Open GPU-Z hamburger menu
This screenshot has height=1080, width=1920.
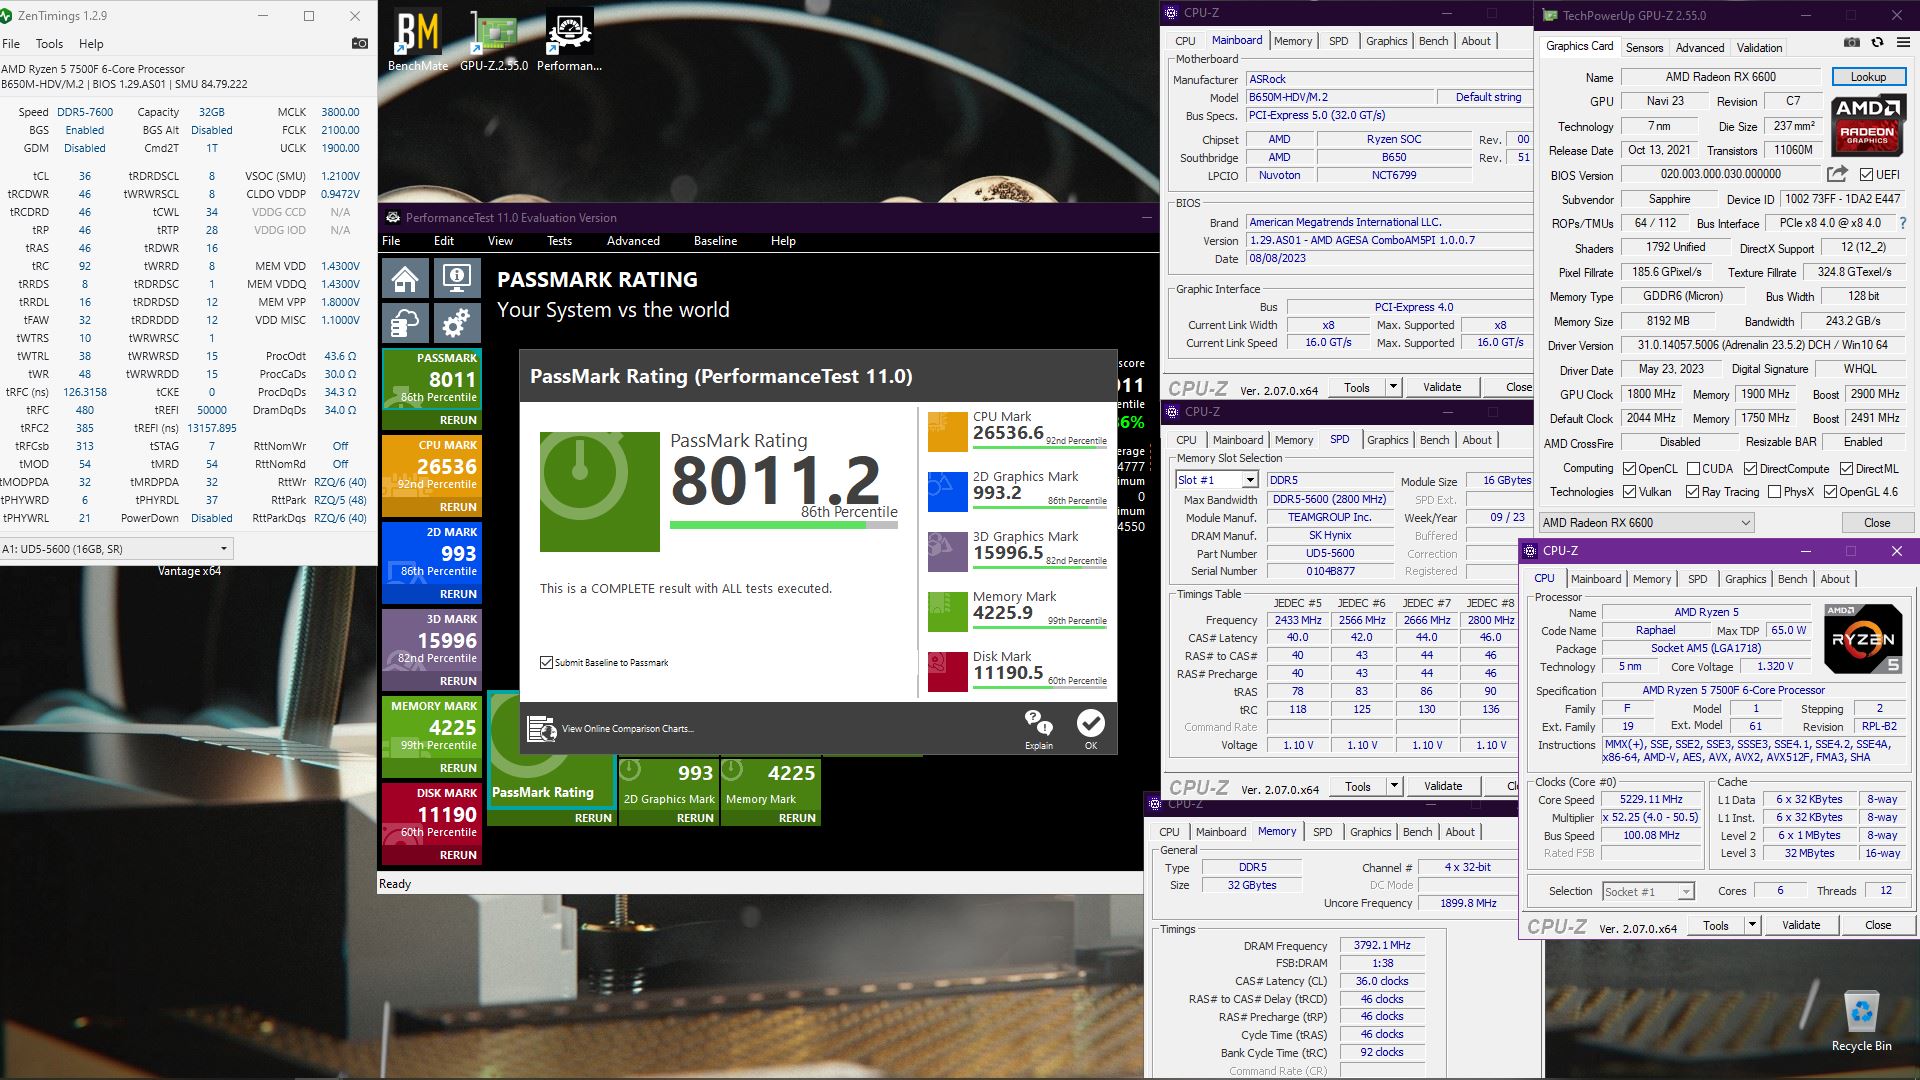[1902, 43]
